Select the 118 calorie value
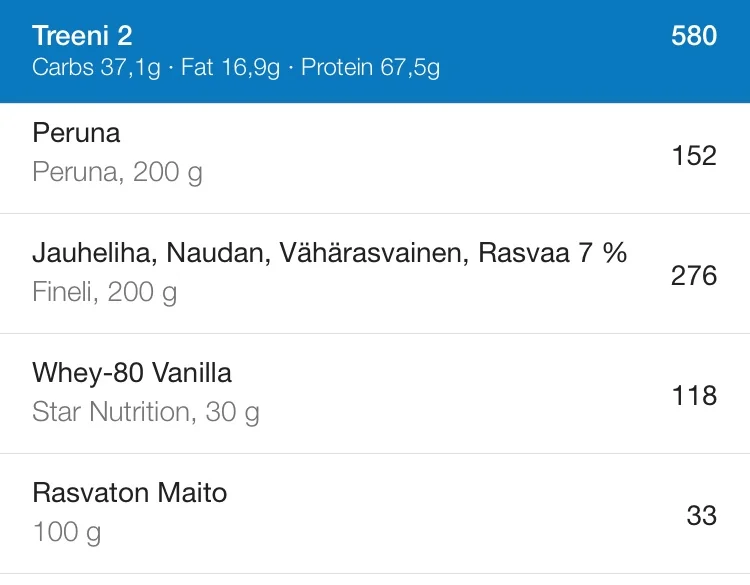Image resolution: width=750 pixels, height=585 pixels. point(694,395)
